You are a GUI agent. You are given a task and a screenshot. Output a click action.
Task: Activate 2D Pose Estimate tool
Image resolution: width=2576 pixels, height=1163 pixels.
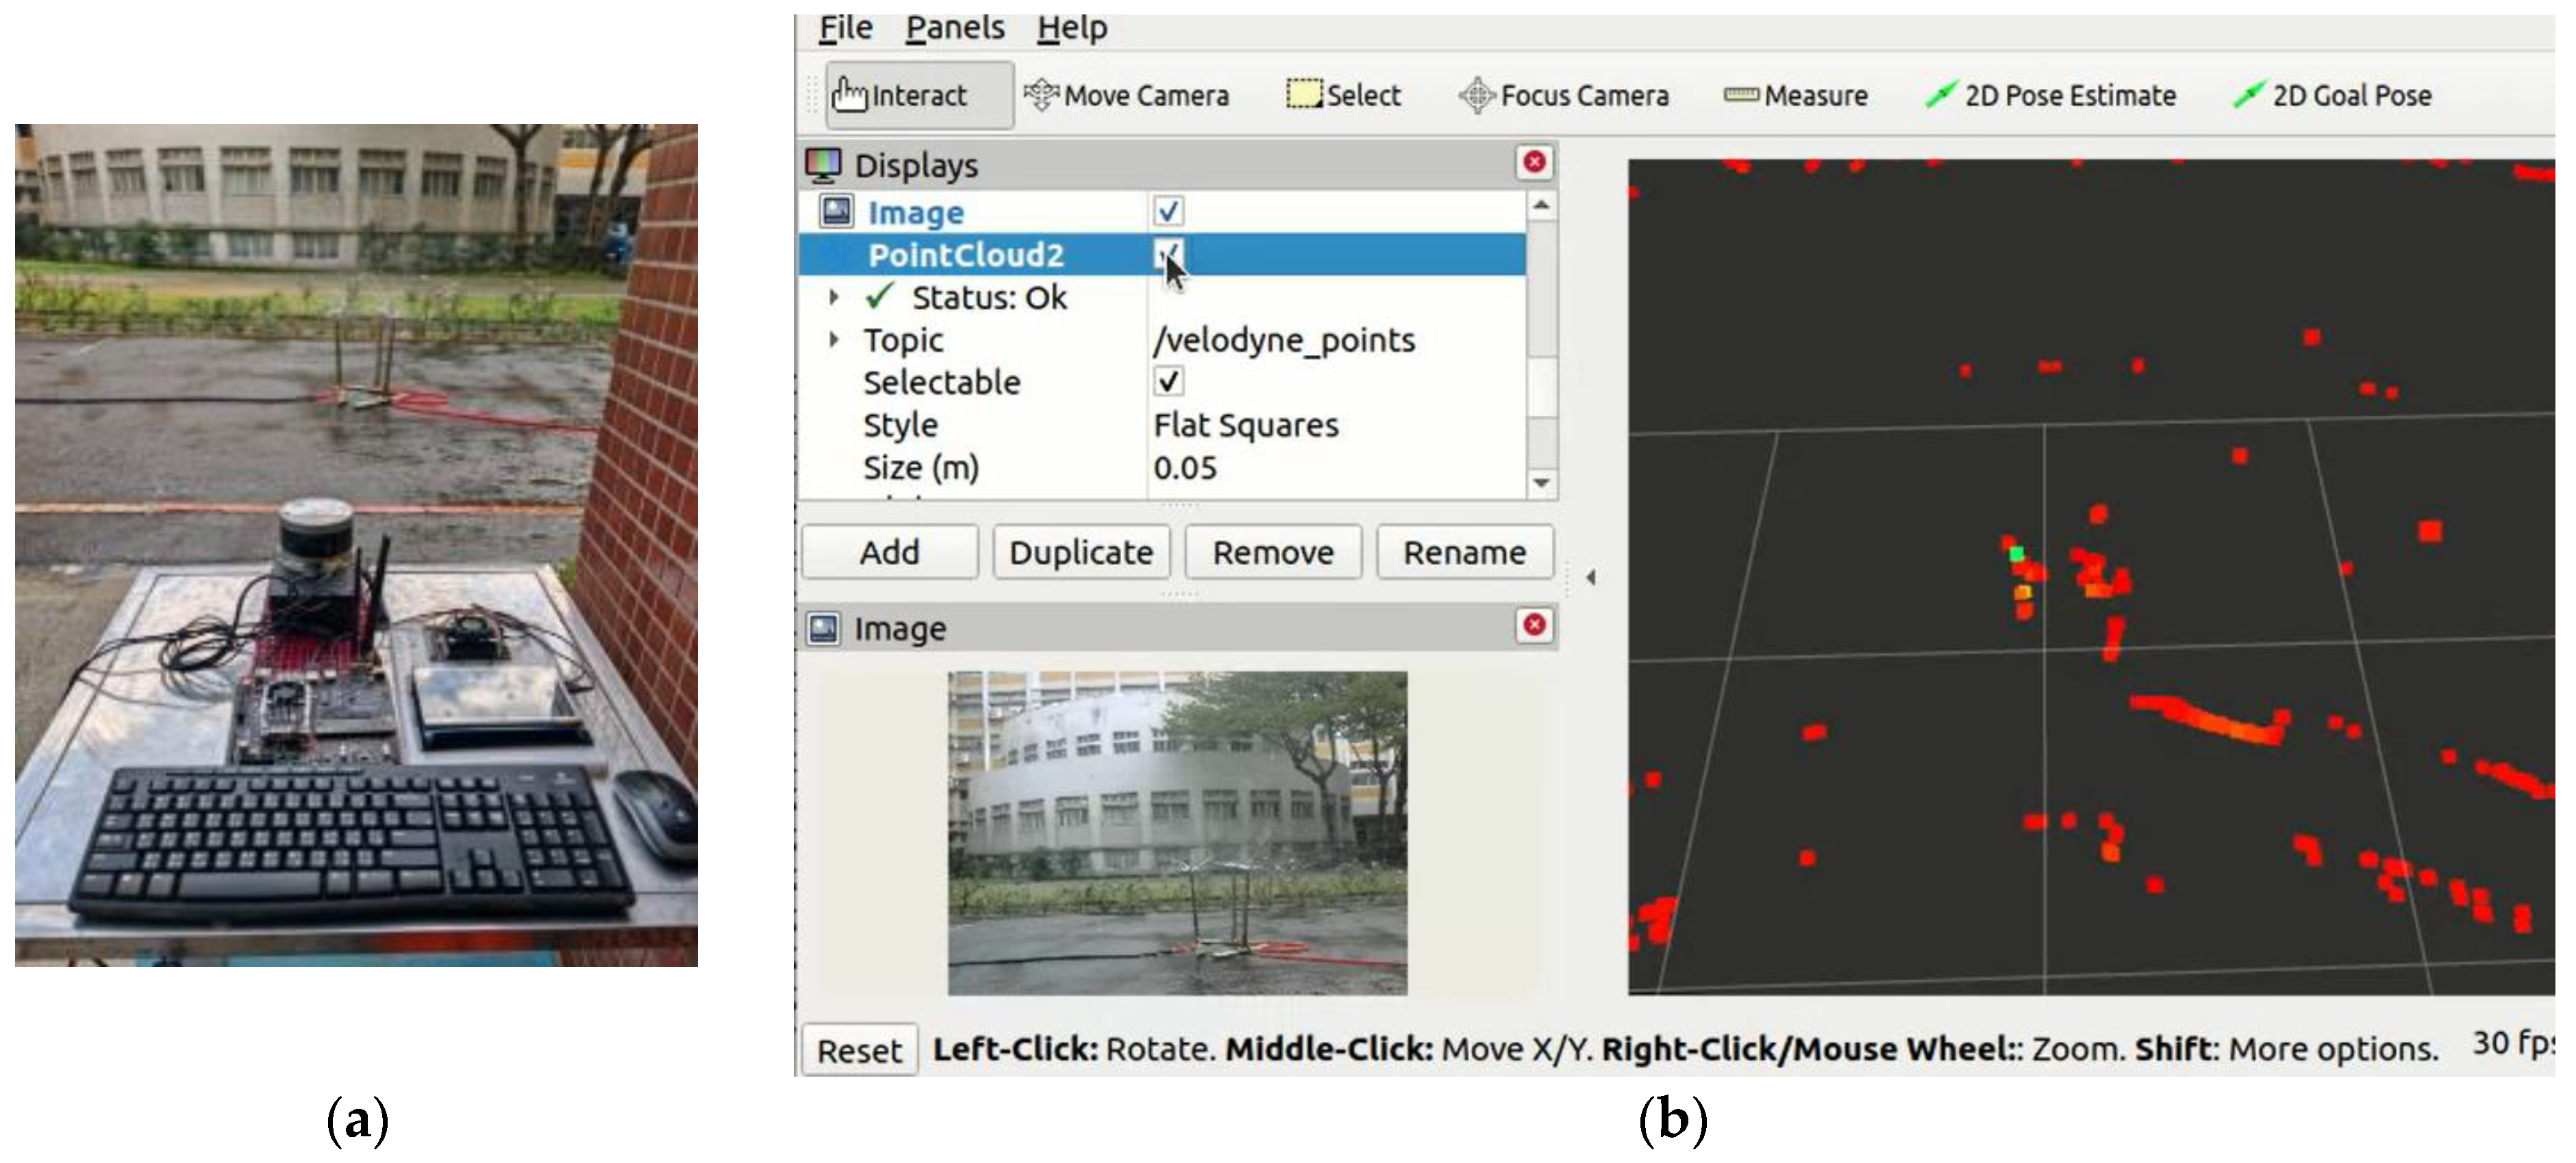click(x=2051, y=96)
